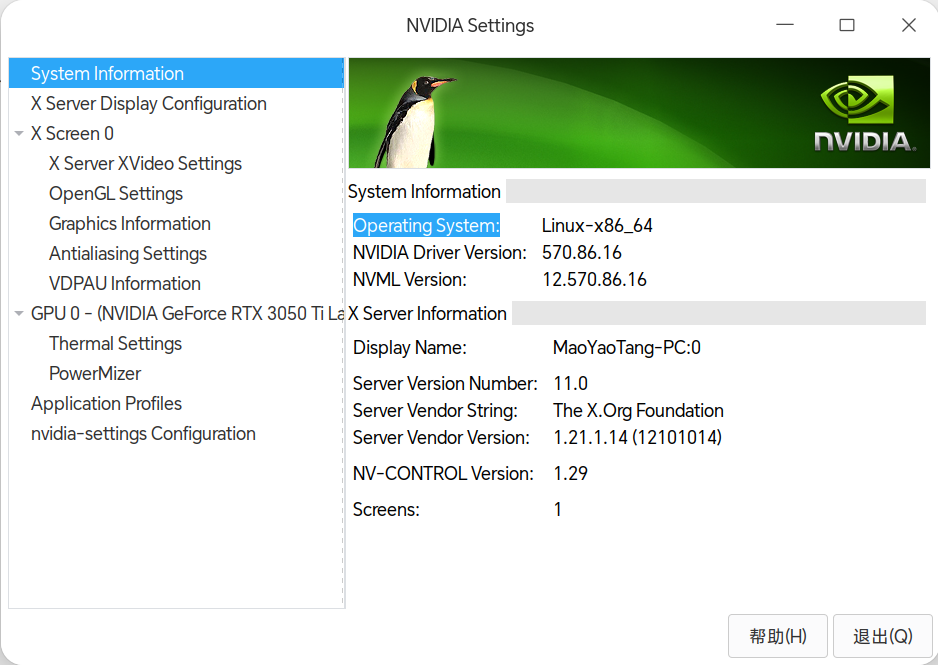Click the Server Vendor String label

coord(436,410)
